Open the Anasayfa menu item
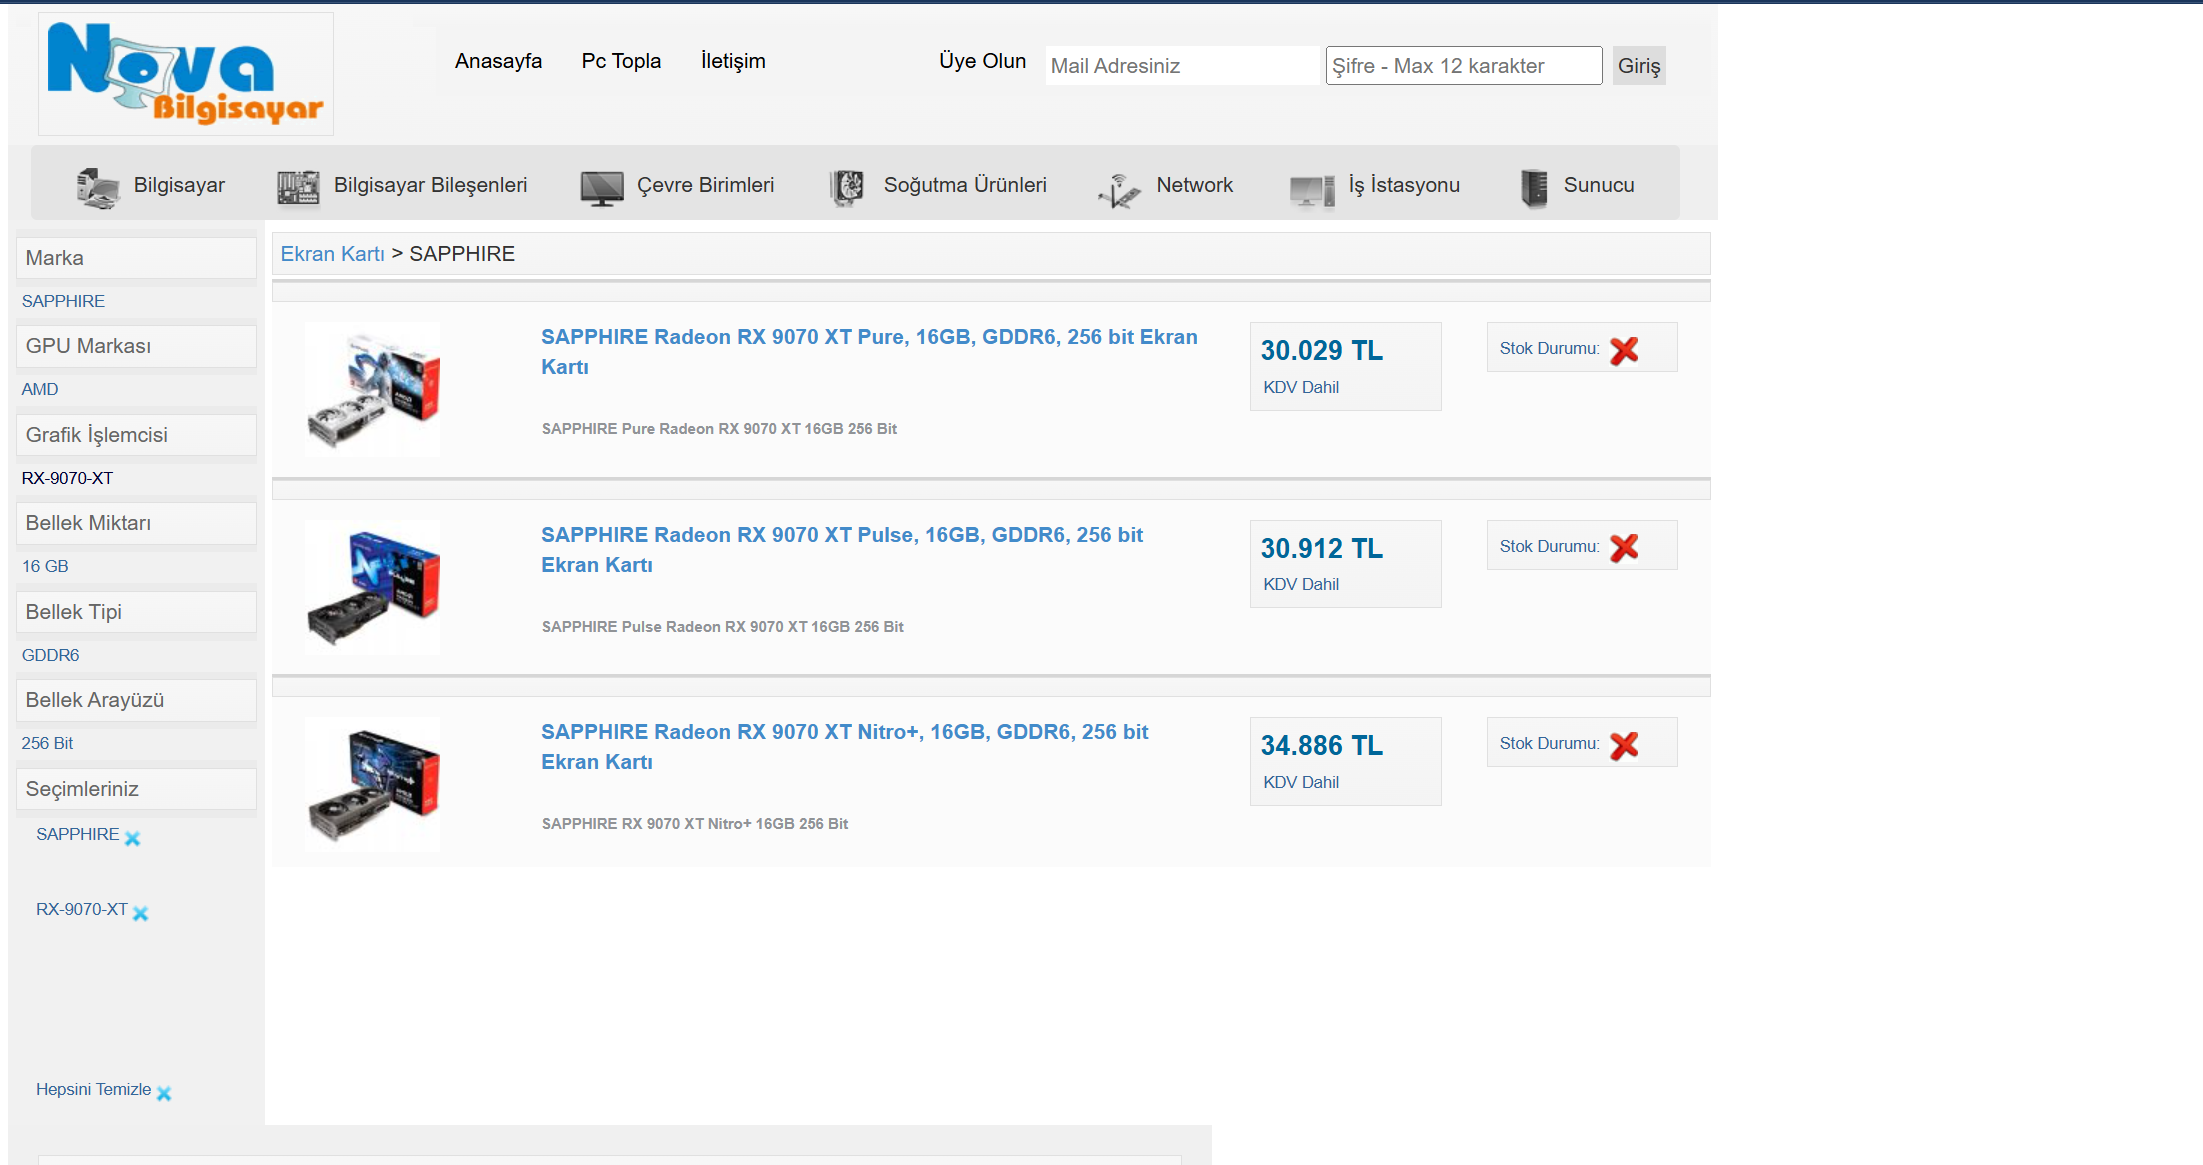 pyautogui.click(x=498, y=61)
